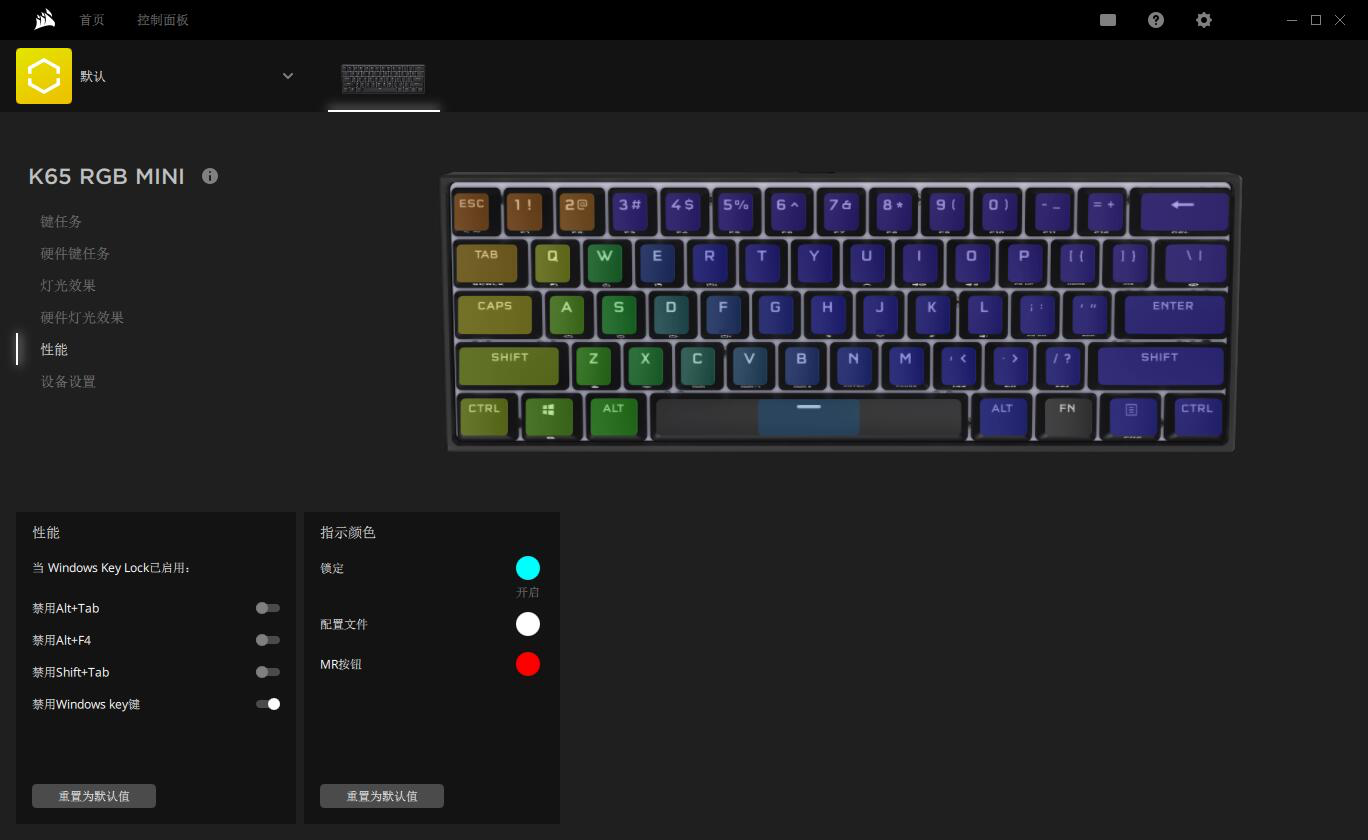
Task: Click 重置为默认值 under 性能 panel
Action: pyautogui.click(x=94, y=796)
